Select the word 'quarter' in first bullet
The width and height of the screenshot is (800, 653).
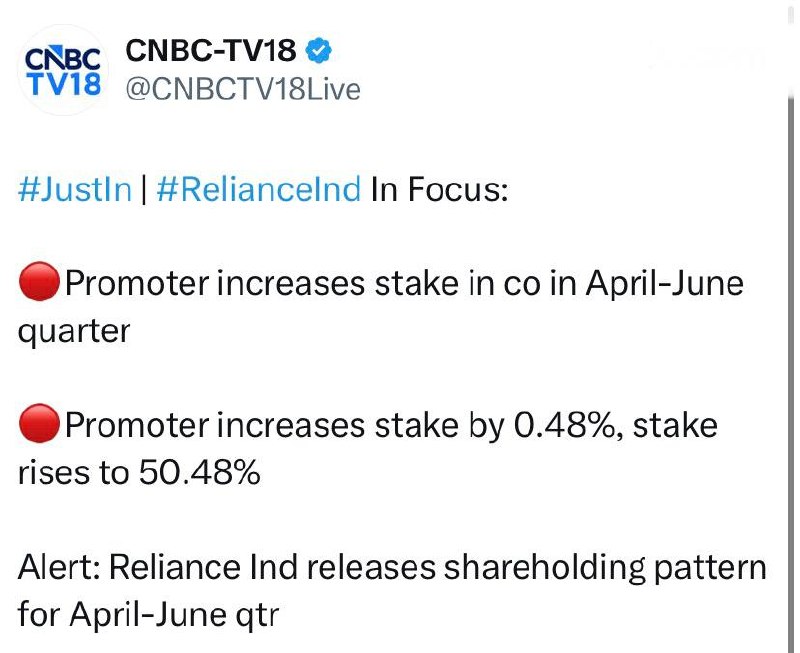(x=74, y=333)
